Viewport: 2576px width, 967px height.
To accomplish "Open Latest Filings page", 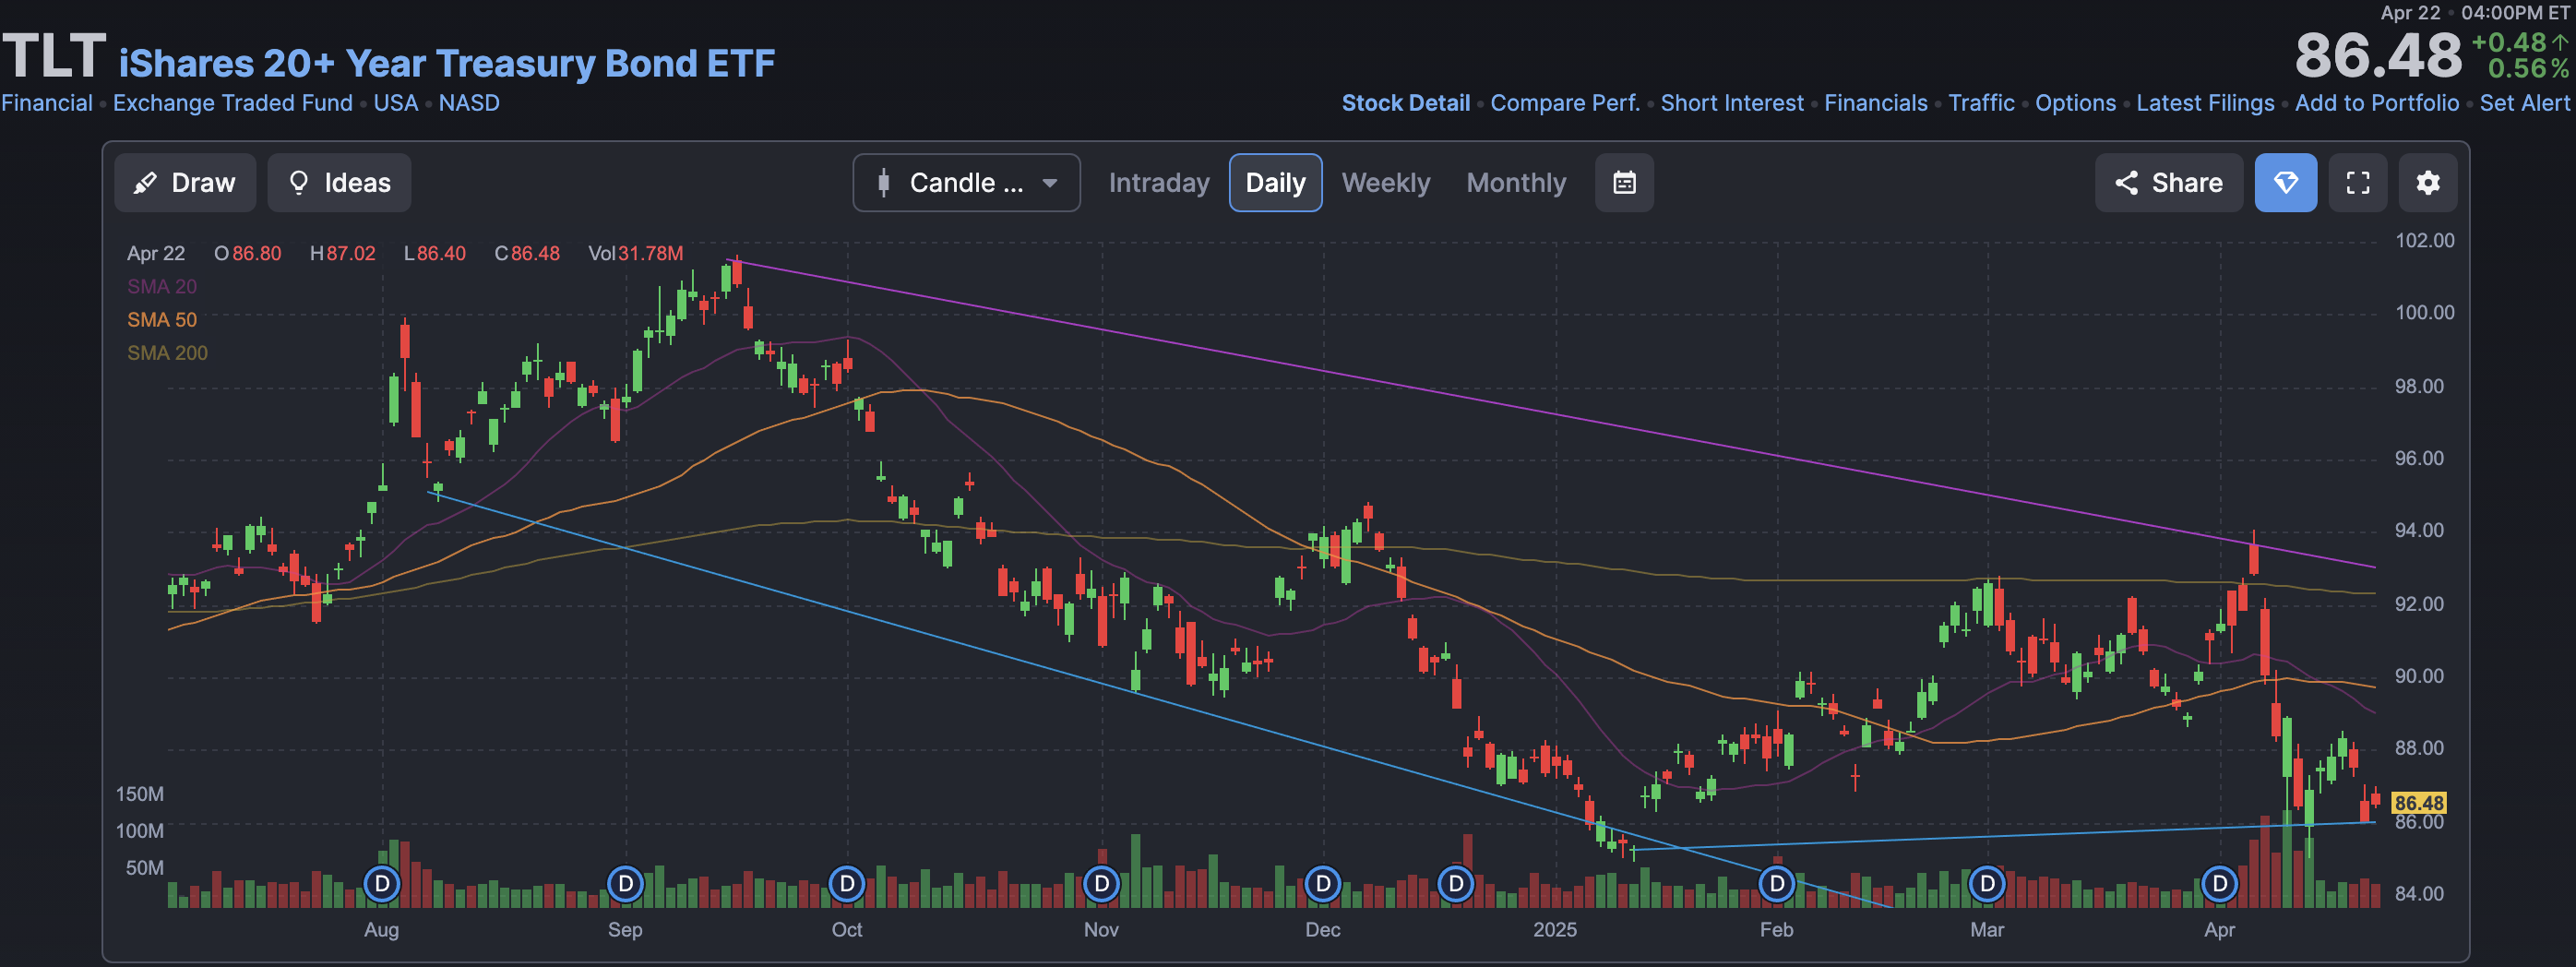I will pyautogui.click(x=2205, y=103).
